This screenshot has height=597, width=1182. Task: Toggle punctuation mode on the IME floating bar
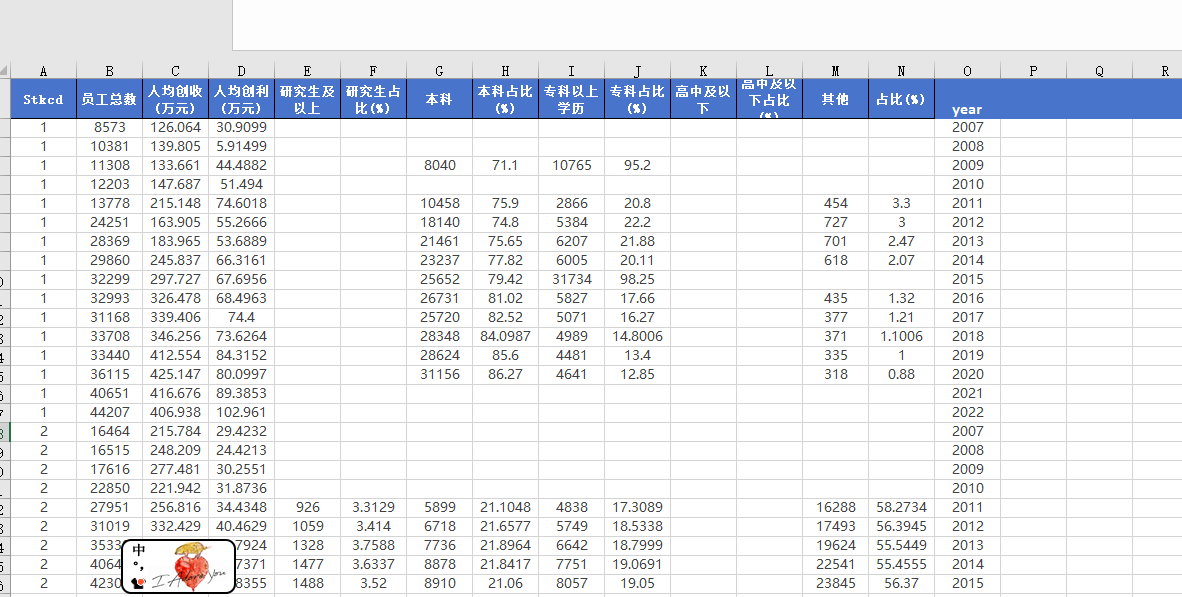point(139,567)
